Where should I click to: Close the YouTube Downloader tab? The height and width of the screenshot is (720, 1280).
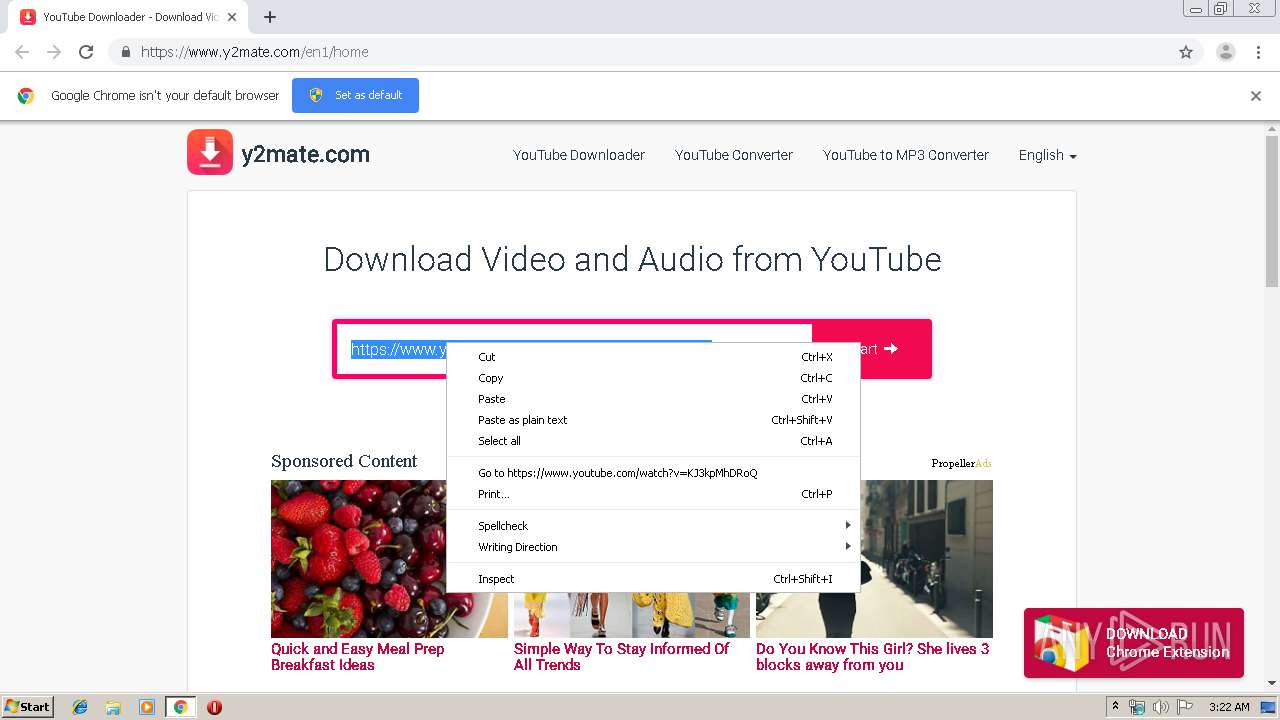232,17
